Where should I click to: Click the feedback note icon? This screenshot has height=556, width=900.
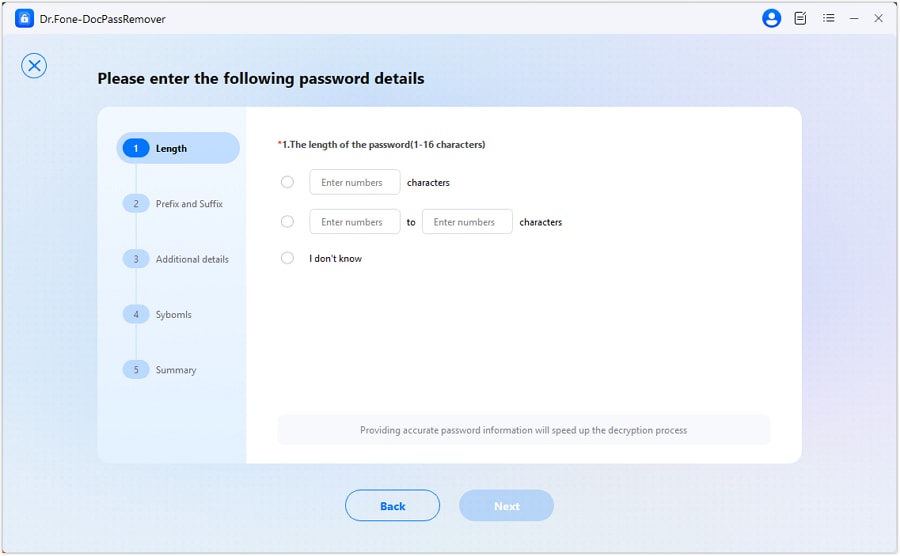point(800,18)
